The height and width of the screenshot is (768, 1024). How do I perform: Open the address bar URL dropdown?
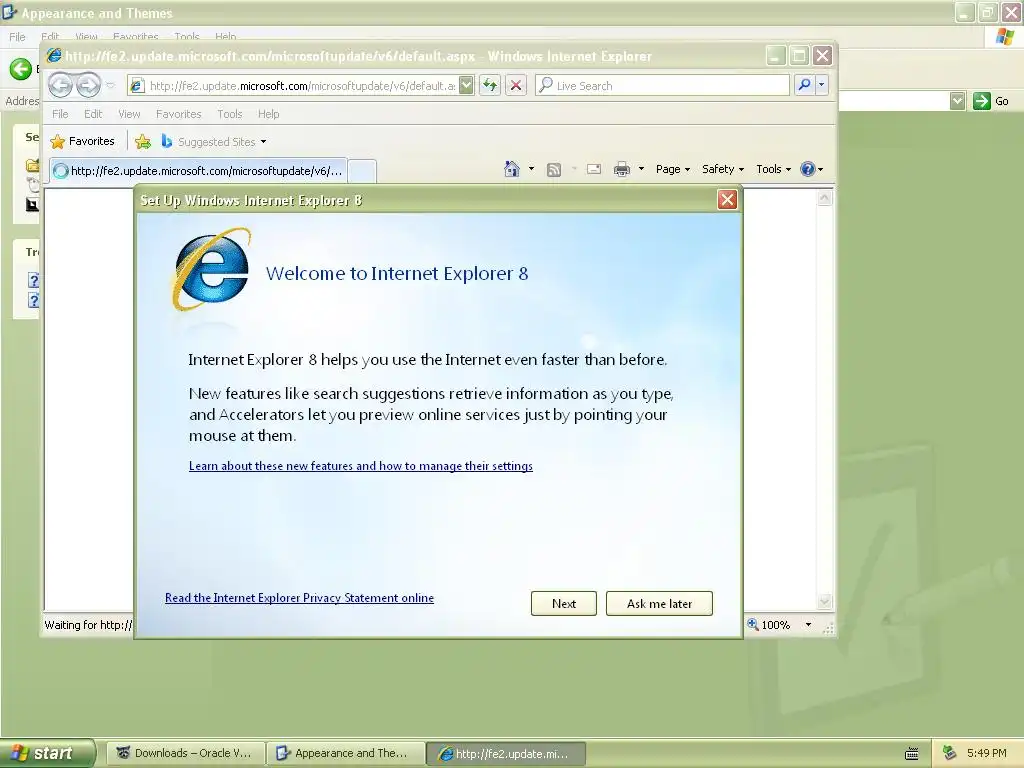[x=466, y=86]
